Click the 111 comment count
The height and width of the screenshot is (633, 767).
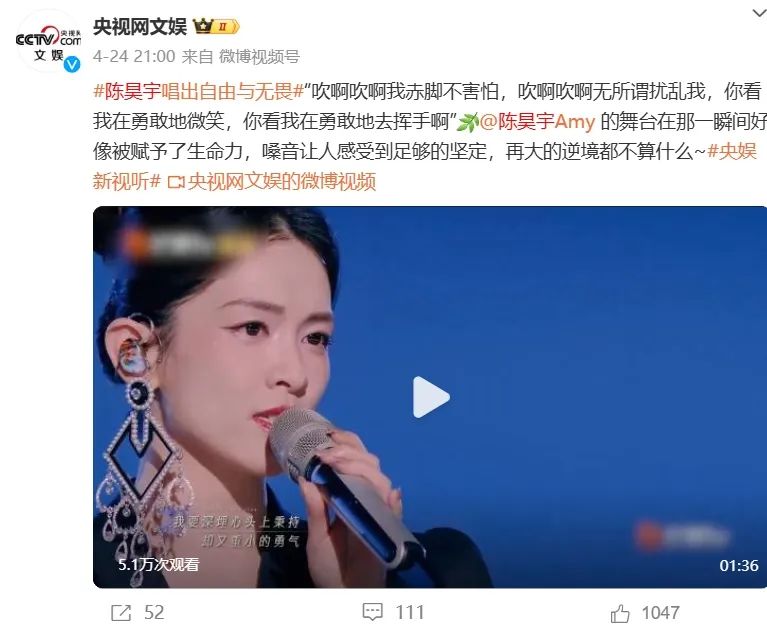tap(409, 612)
